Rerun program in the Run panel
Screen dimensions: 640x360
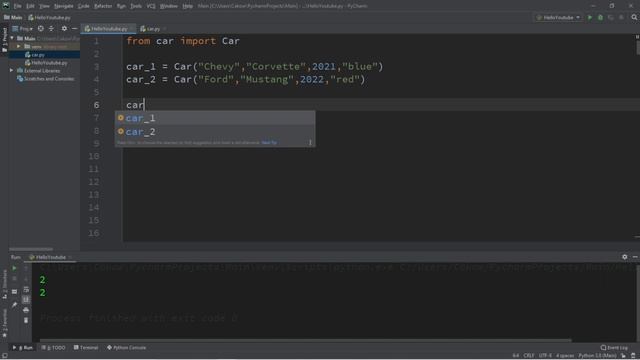(14, 268)
